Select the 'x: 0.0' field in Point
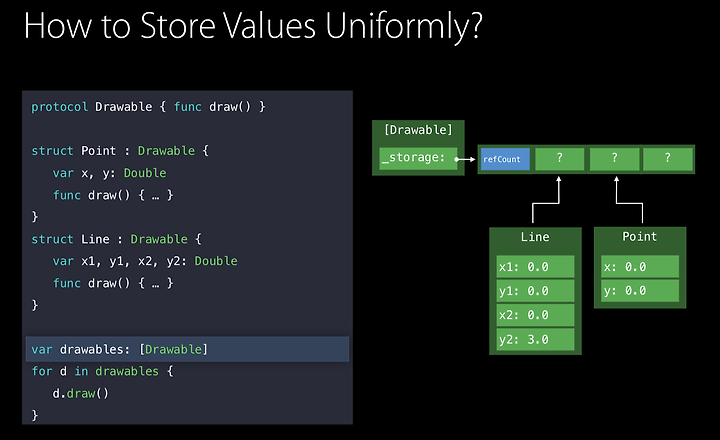This screenshot has width=720, height=440. (x=640, y=266)
